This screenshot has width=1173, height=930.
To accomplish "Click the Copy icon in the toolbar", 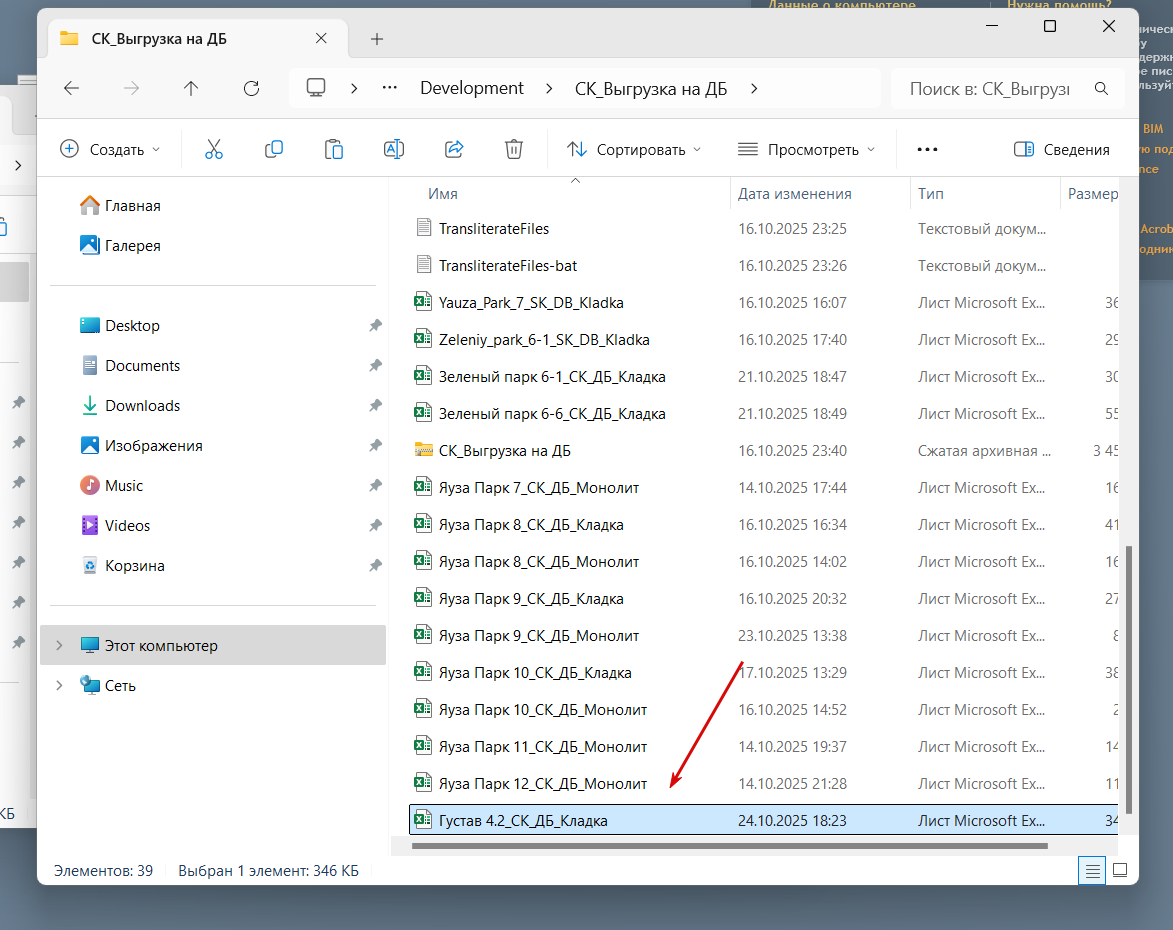I will click(274, 150).
